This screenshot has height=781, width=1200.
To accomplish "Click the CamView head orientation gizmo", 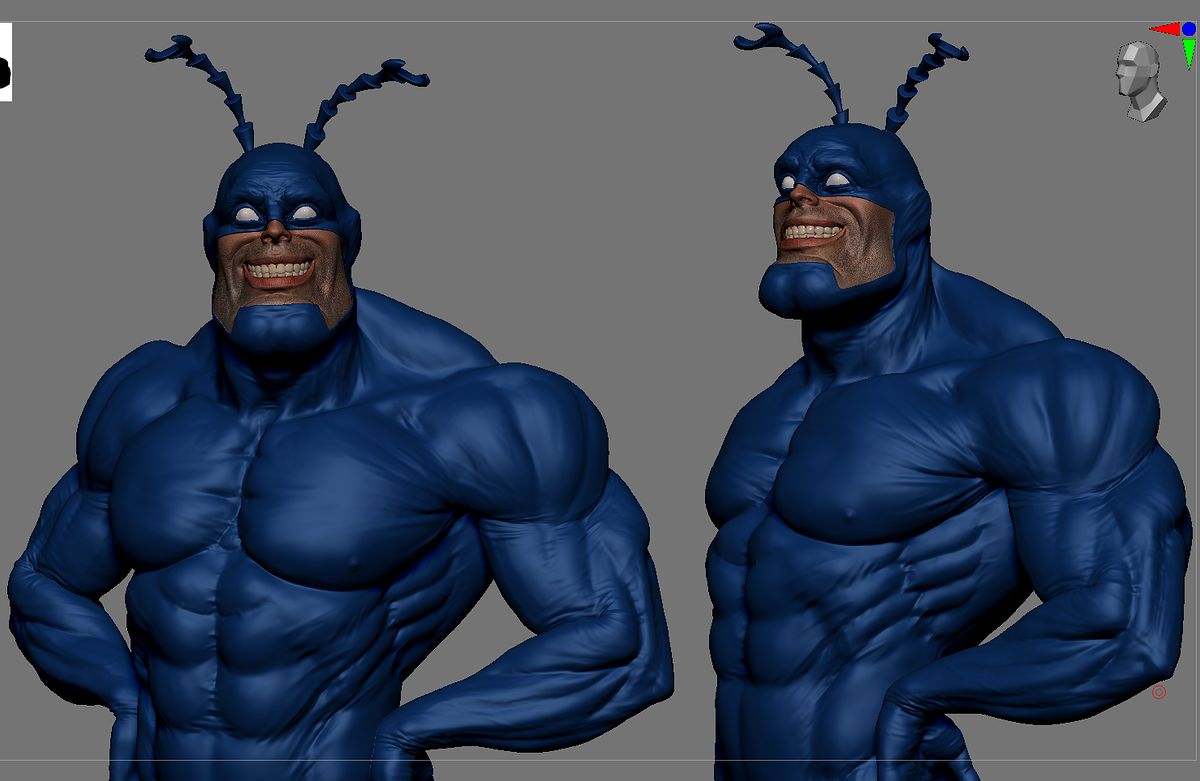I will pyautogui.click(x=1141, y=81).
